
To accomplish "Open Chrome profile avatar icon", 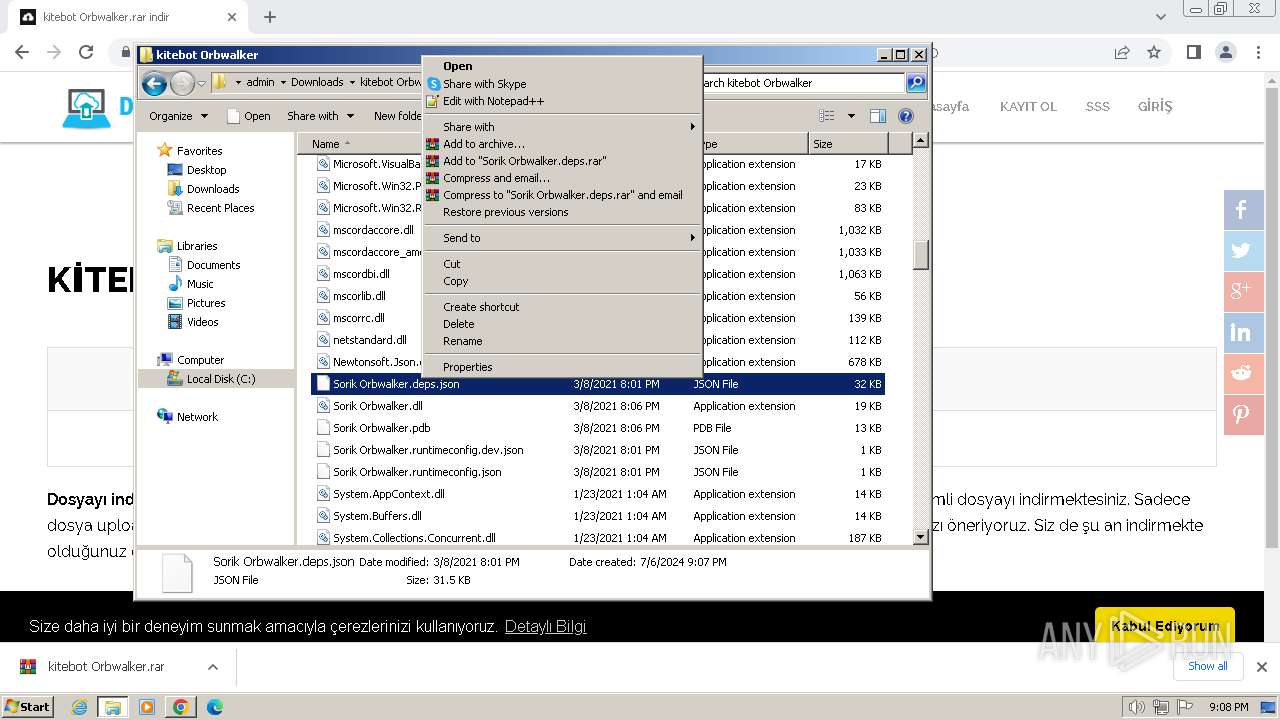I will [x=1226, y=52].
